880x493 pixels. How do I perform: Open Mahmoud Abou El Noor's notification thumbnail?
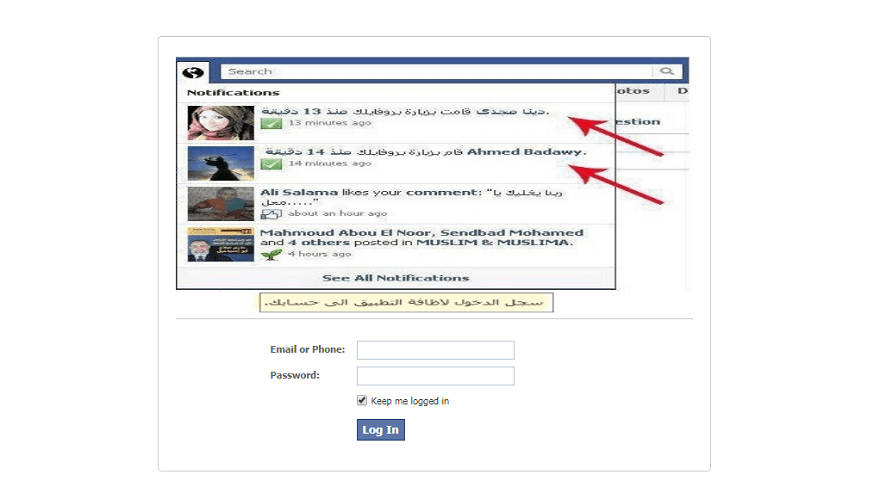(221, 244)
